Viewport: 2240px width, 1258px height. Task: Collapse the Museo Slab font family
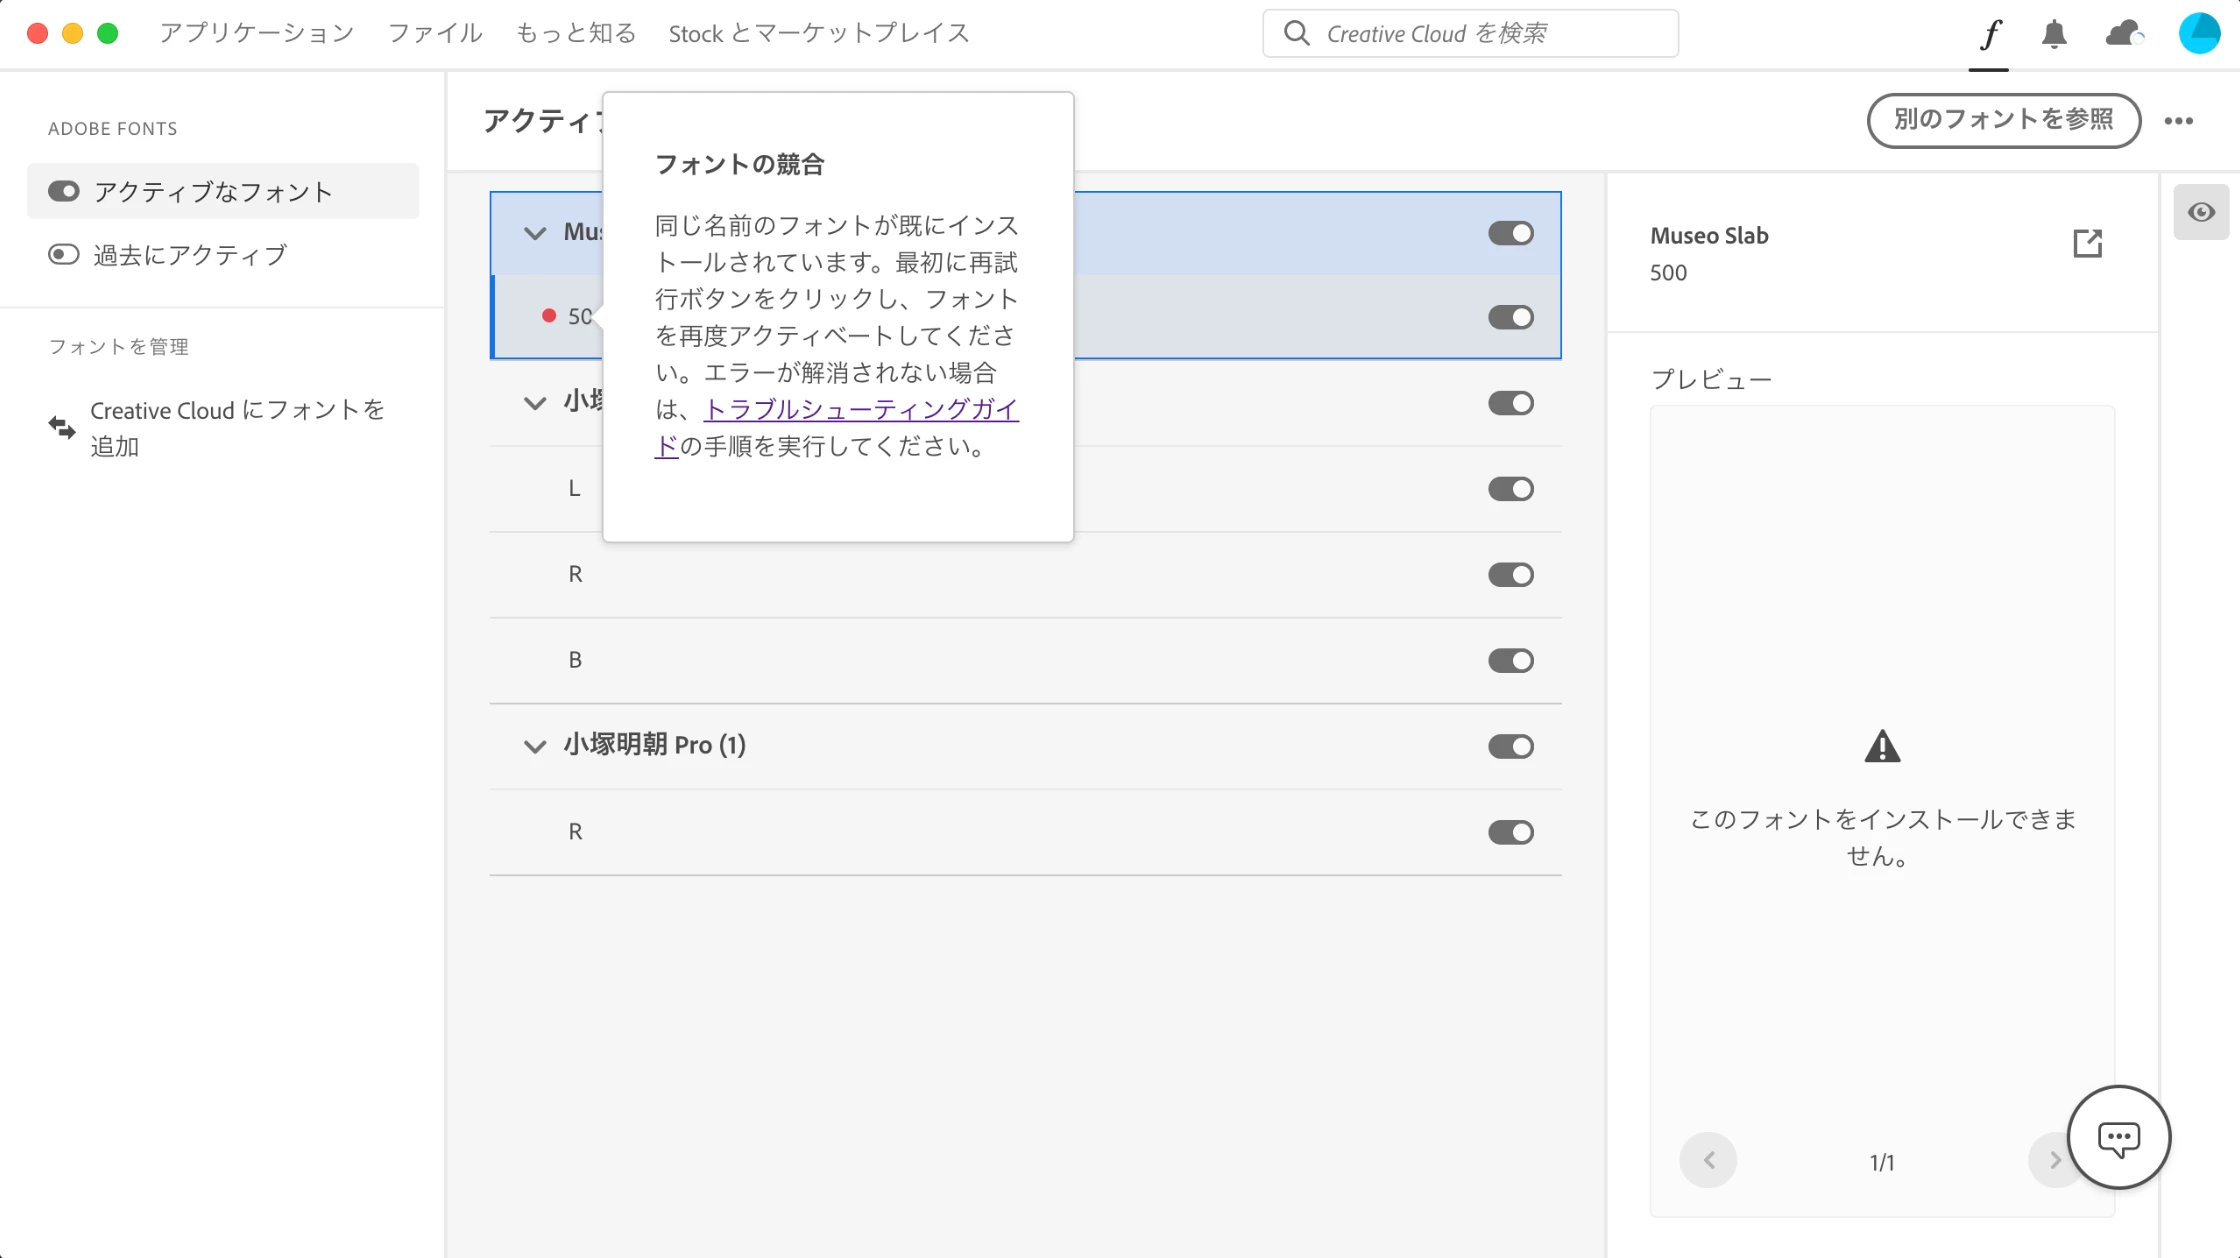(535, 233)
